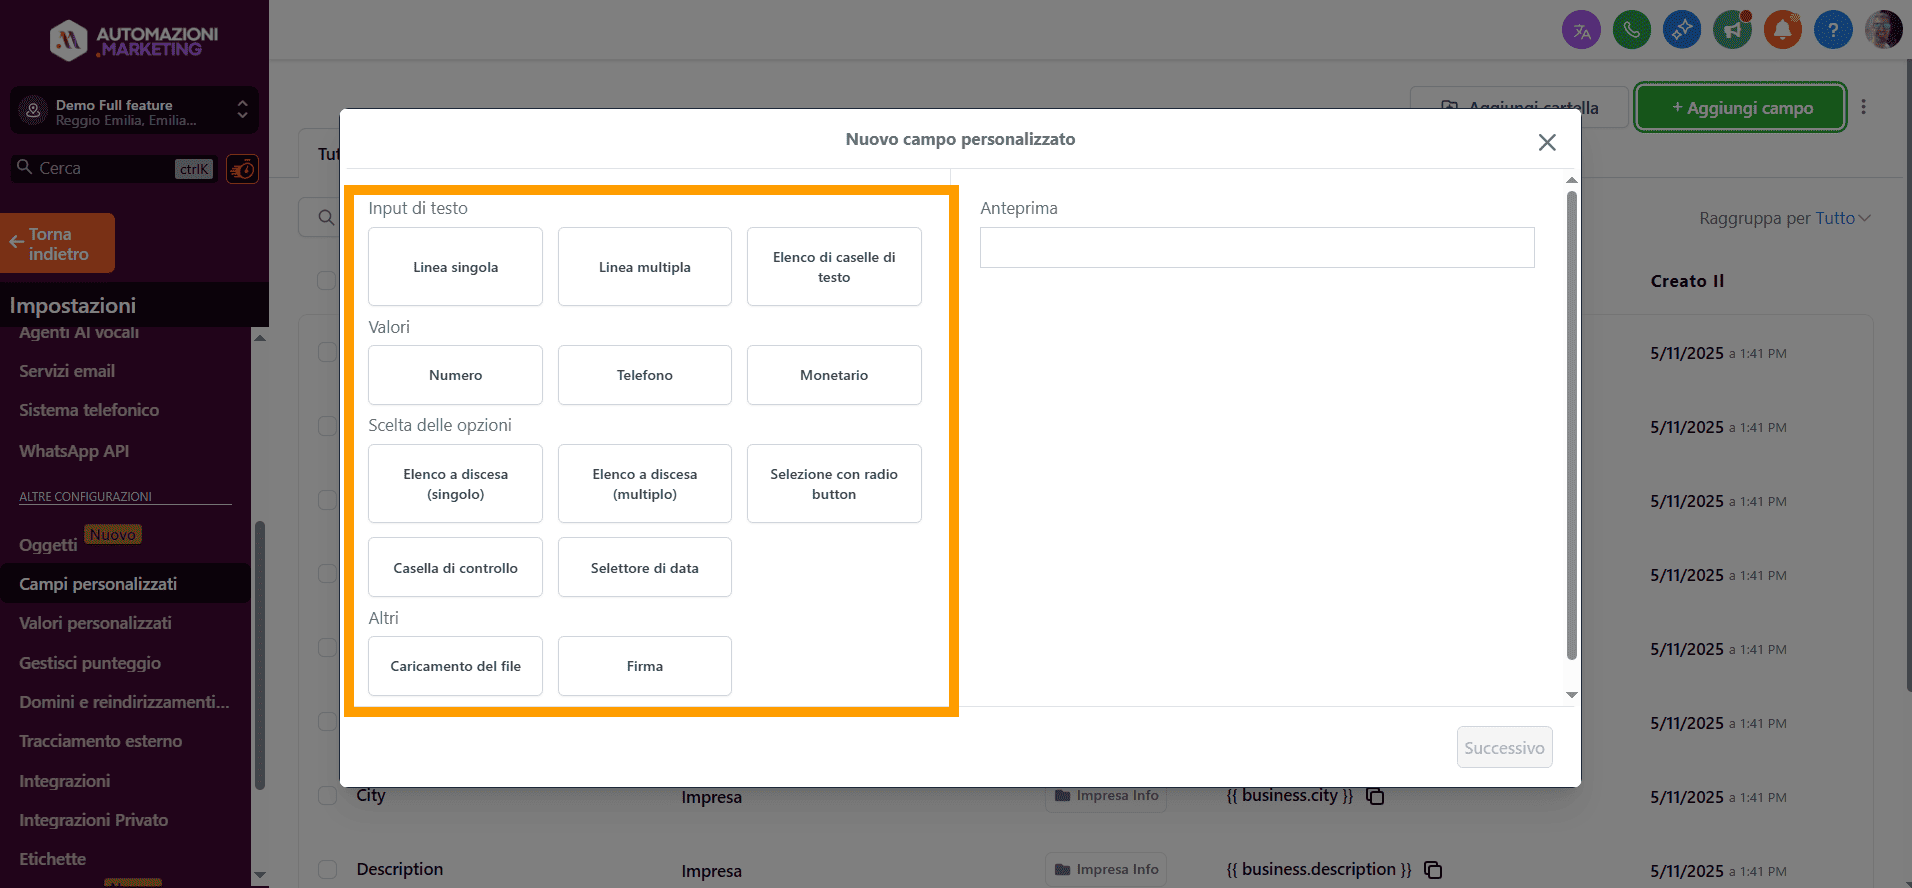Select Linea singola field type

(x=455, y=267)
